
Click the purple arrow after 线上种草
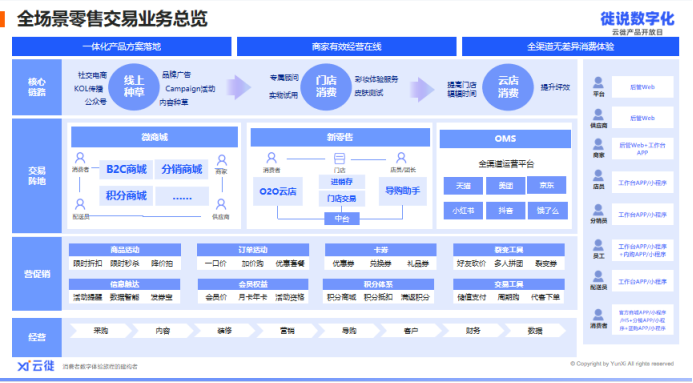[x=239, y=87]
